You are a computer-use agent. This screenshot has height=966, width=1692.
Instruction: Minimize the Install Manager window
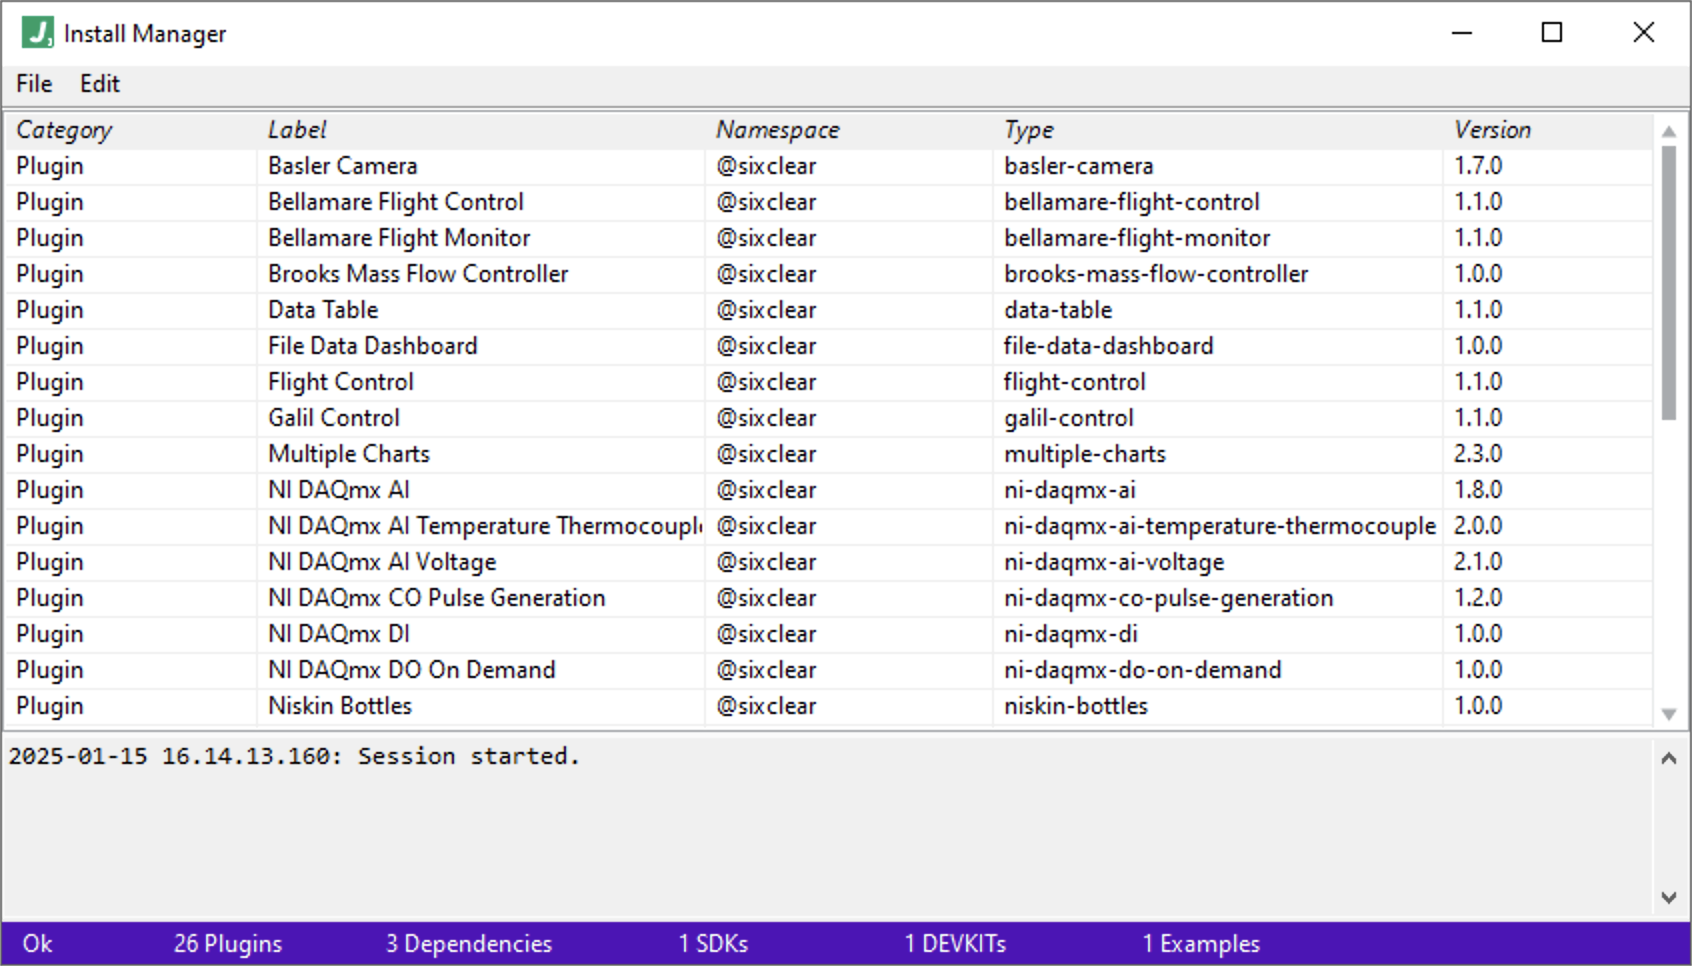[1462, 33]
